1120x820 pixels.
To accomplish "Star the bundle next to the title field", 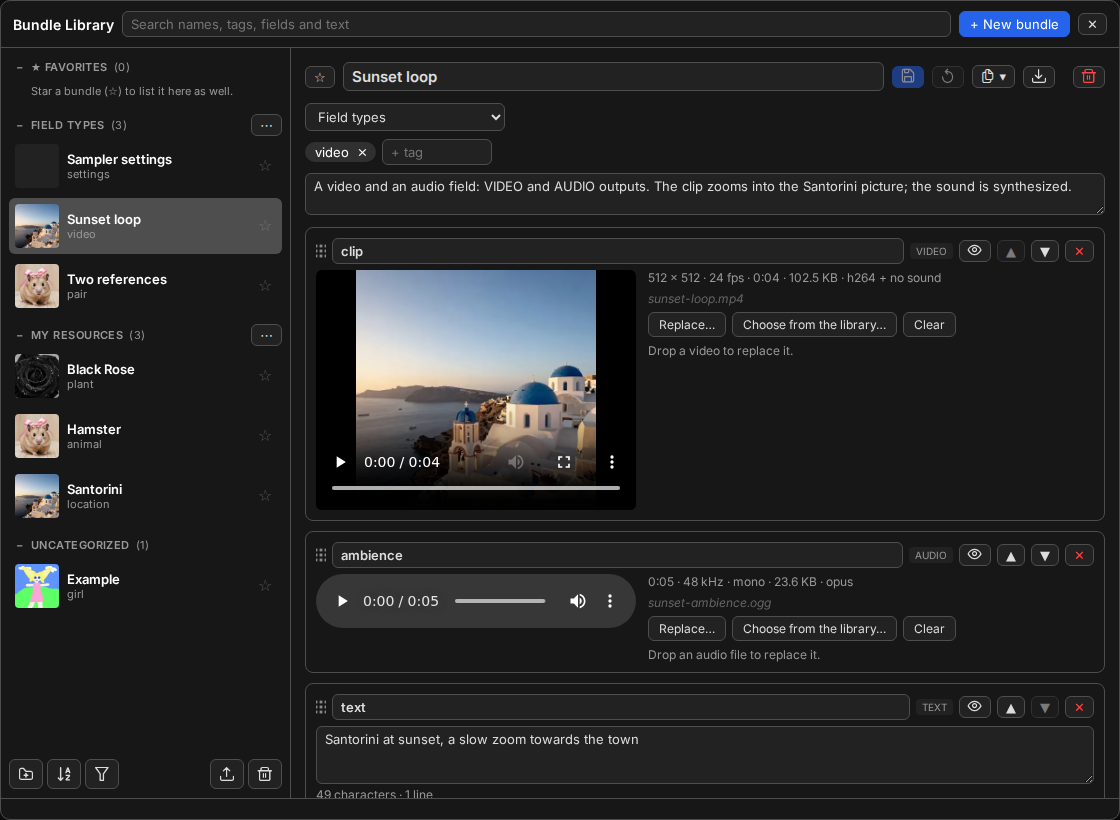I will click(x=320, y=77).
